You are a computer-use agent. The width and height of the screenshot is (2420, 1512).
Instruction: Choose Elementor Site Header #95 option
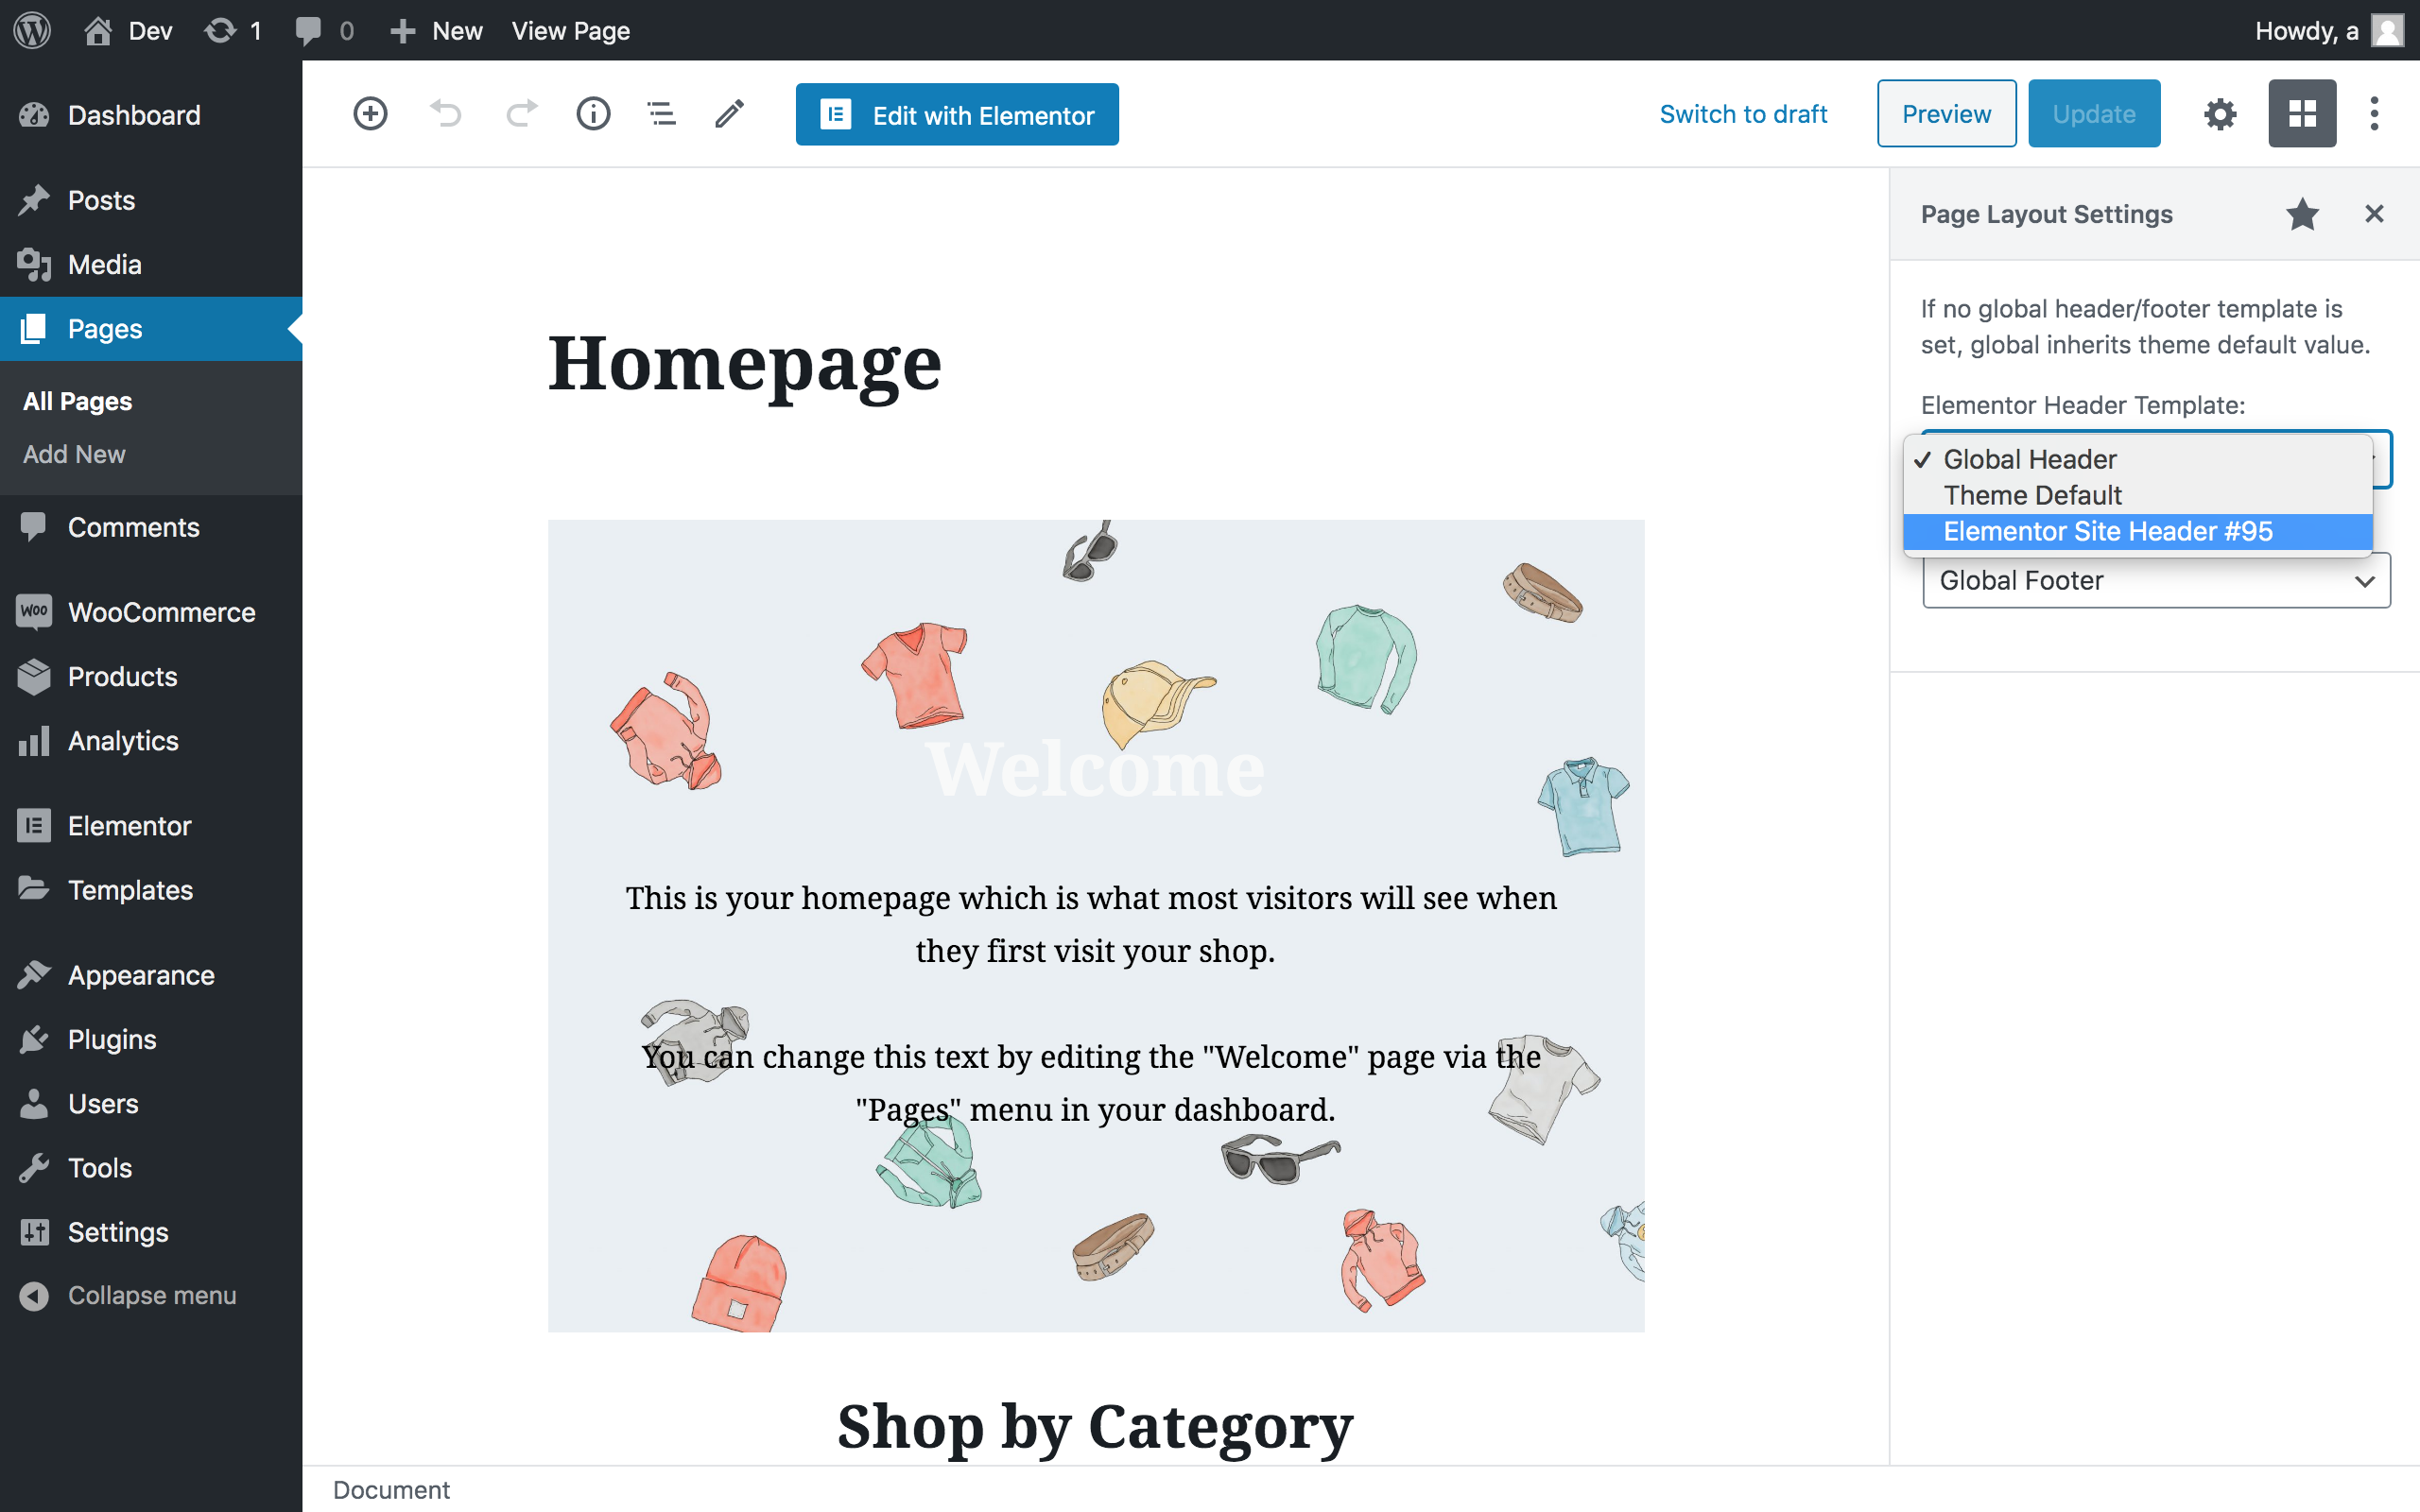tap(2138, 531)
